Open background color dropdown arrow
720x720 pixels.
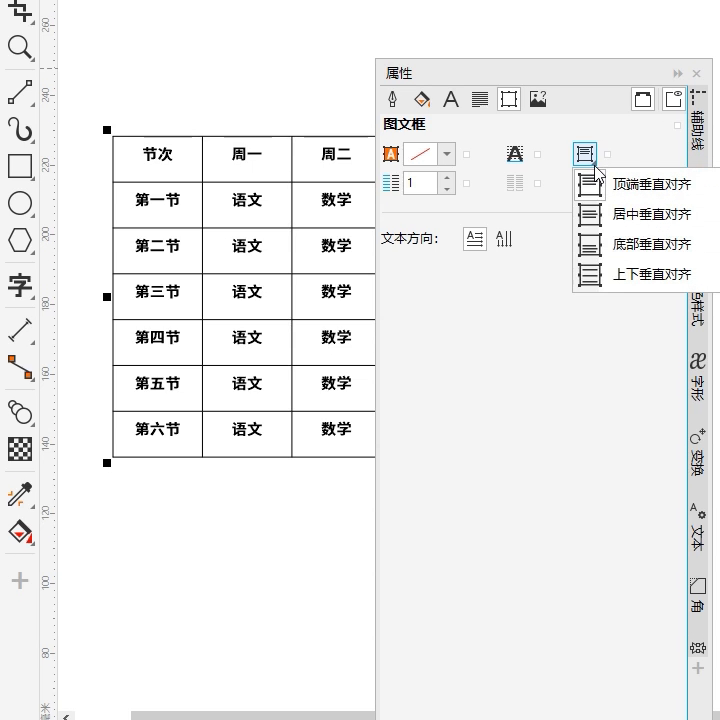(446, 154)
